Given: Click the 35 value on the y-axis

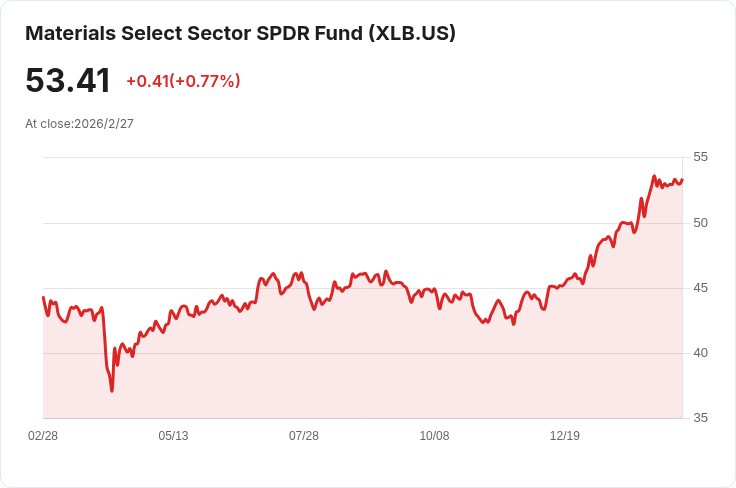Looking at the screenshot, I should (700, 418).
